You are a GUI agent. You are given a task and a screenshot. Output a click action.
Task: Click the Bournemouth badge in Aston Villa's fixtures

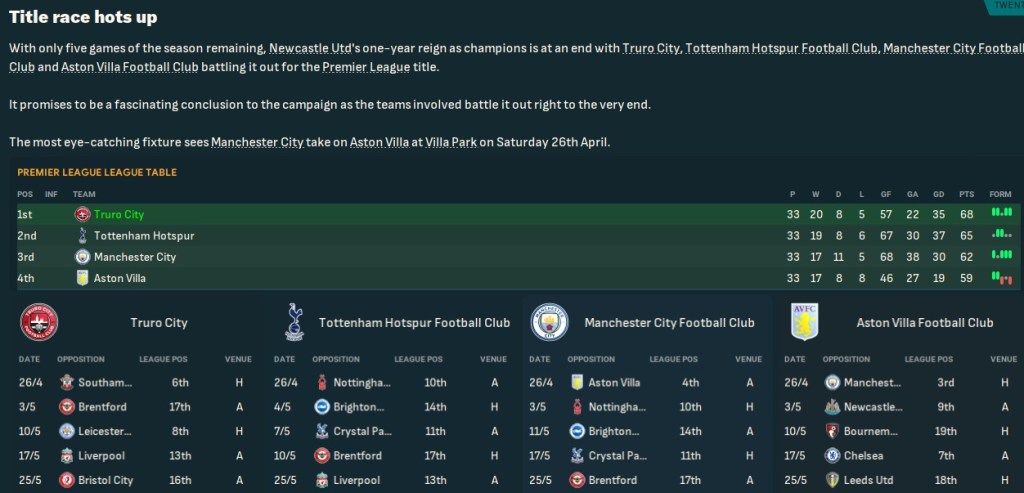click(x=833, y=431)
